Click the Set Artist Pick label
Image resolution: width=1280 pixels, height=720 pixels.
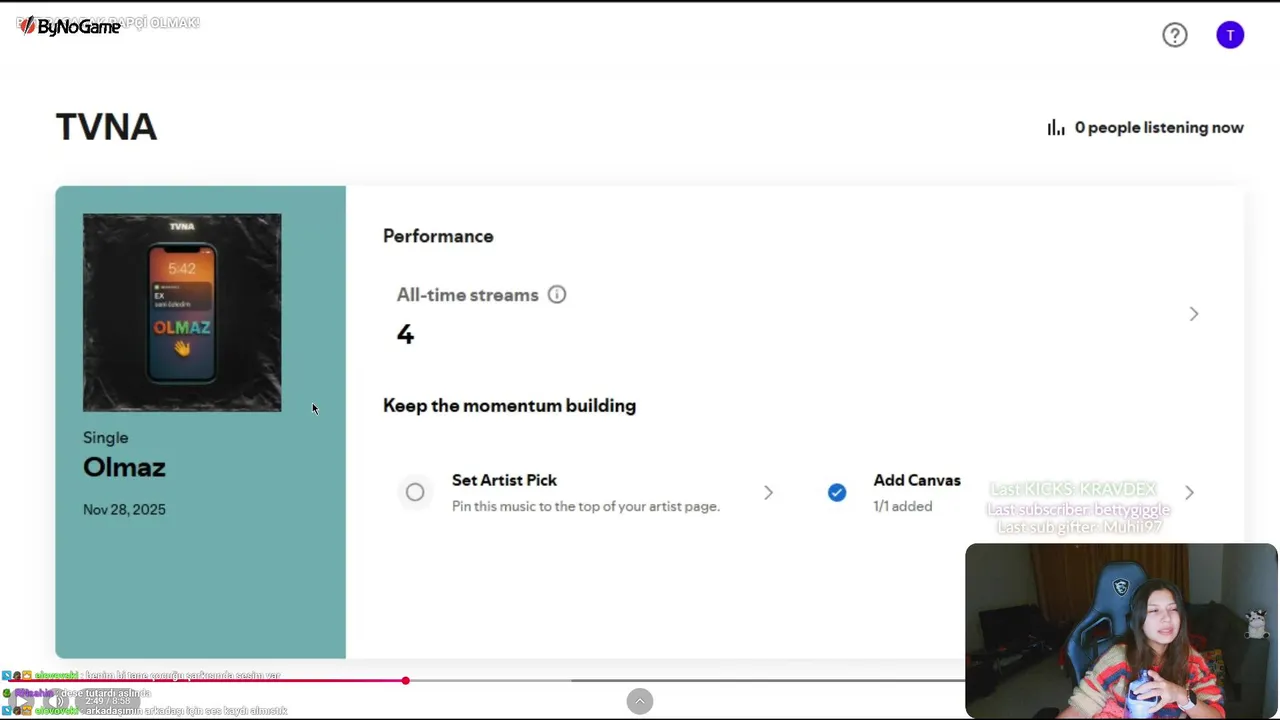[x=504, y=480]
